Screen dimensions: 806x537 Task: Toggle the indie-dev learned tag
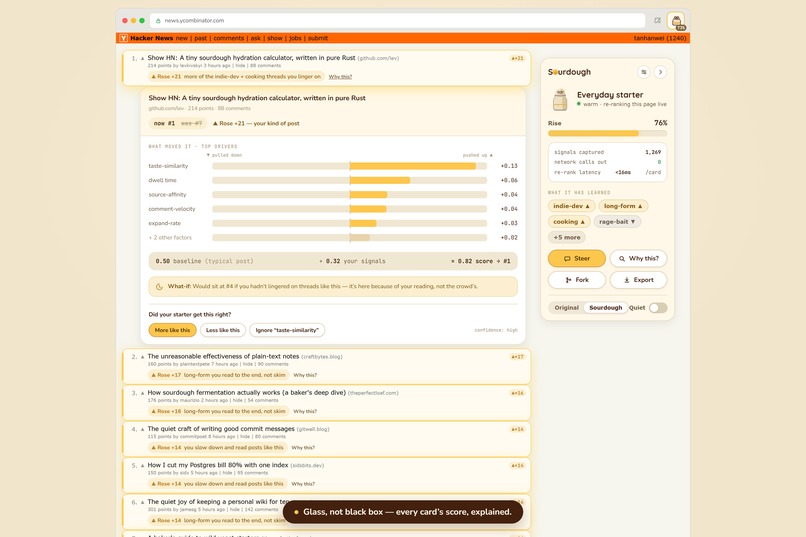(x=571, y=206)
